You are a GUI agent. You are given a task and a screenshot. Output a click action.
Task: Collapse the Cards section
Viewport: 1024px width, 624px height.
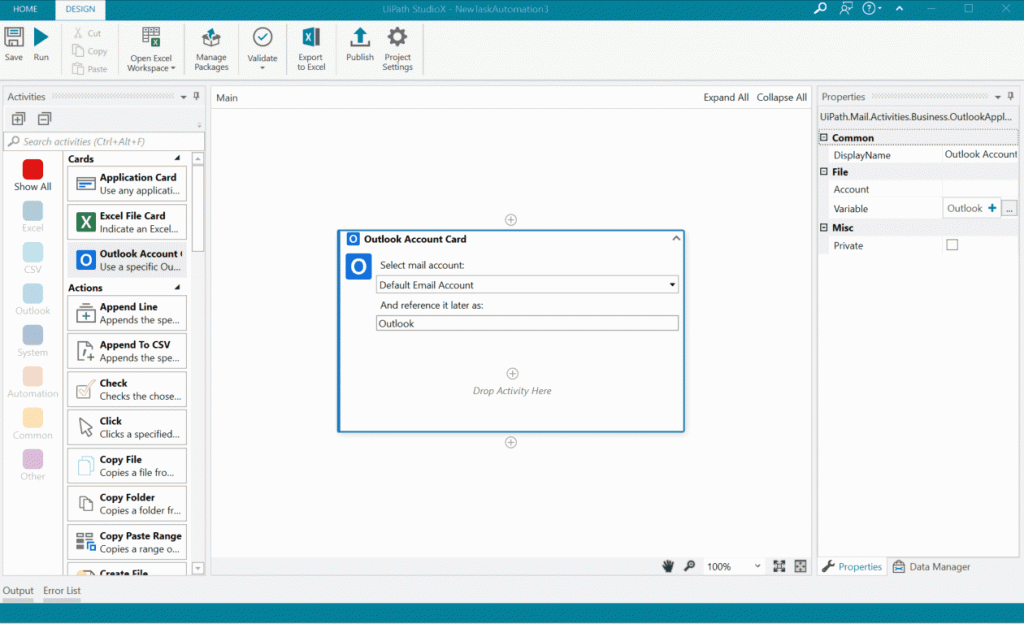177,159
